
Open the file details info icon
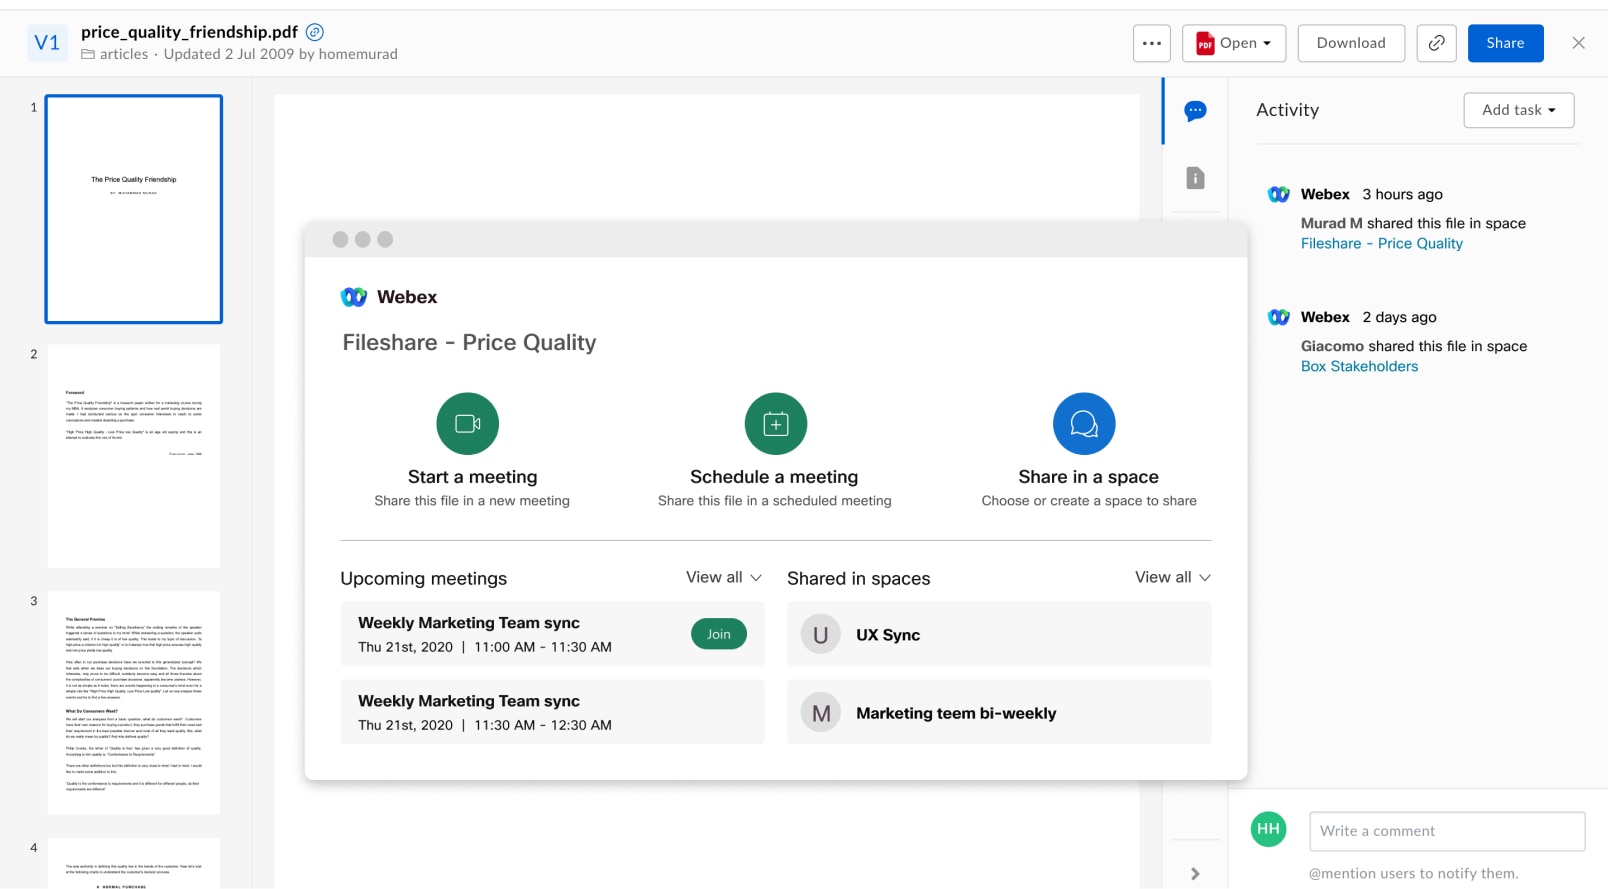click(x=1195, y=178)
